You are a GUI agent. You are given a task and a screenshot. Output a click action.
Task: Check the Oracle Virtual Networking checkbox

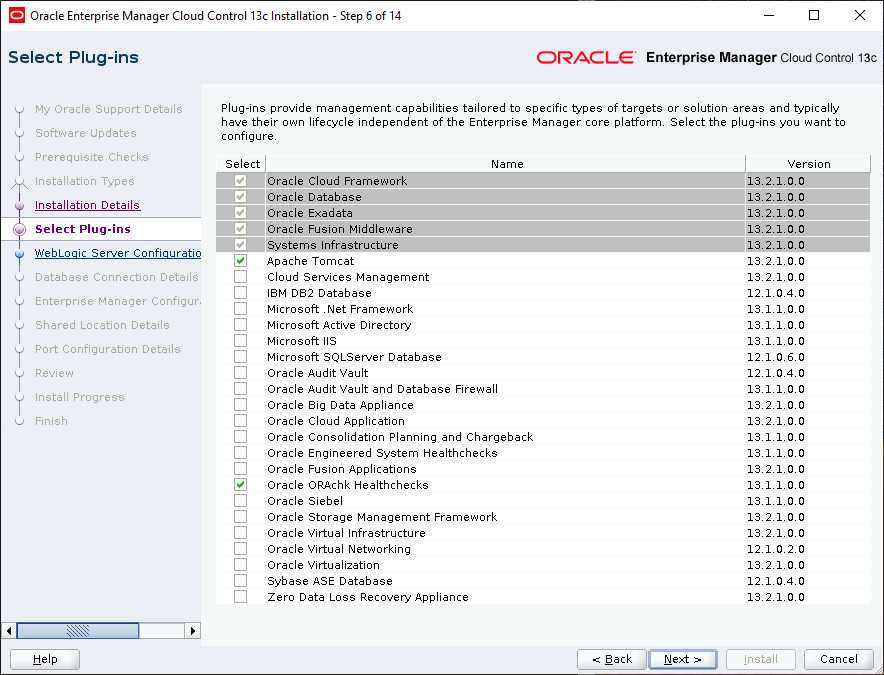click(241, 548)
